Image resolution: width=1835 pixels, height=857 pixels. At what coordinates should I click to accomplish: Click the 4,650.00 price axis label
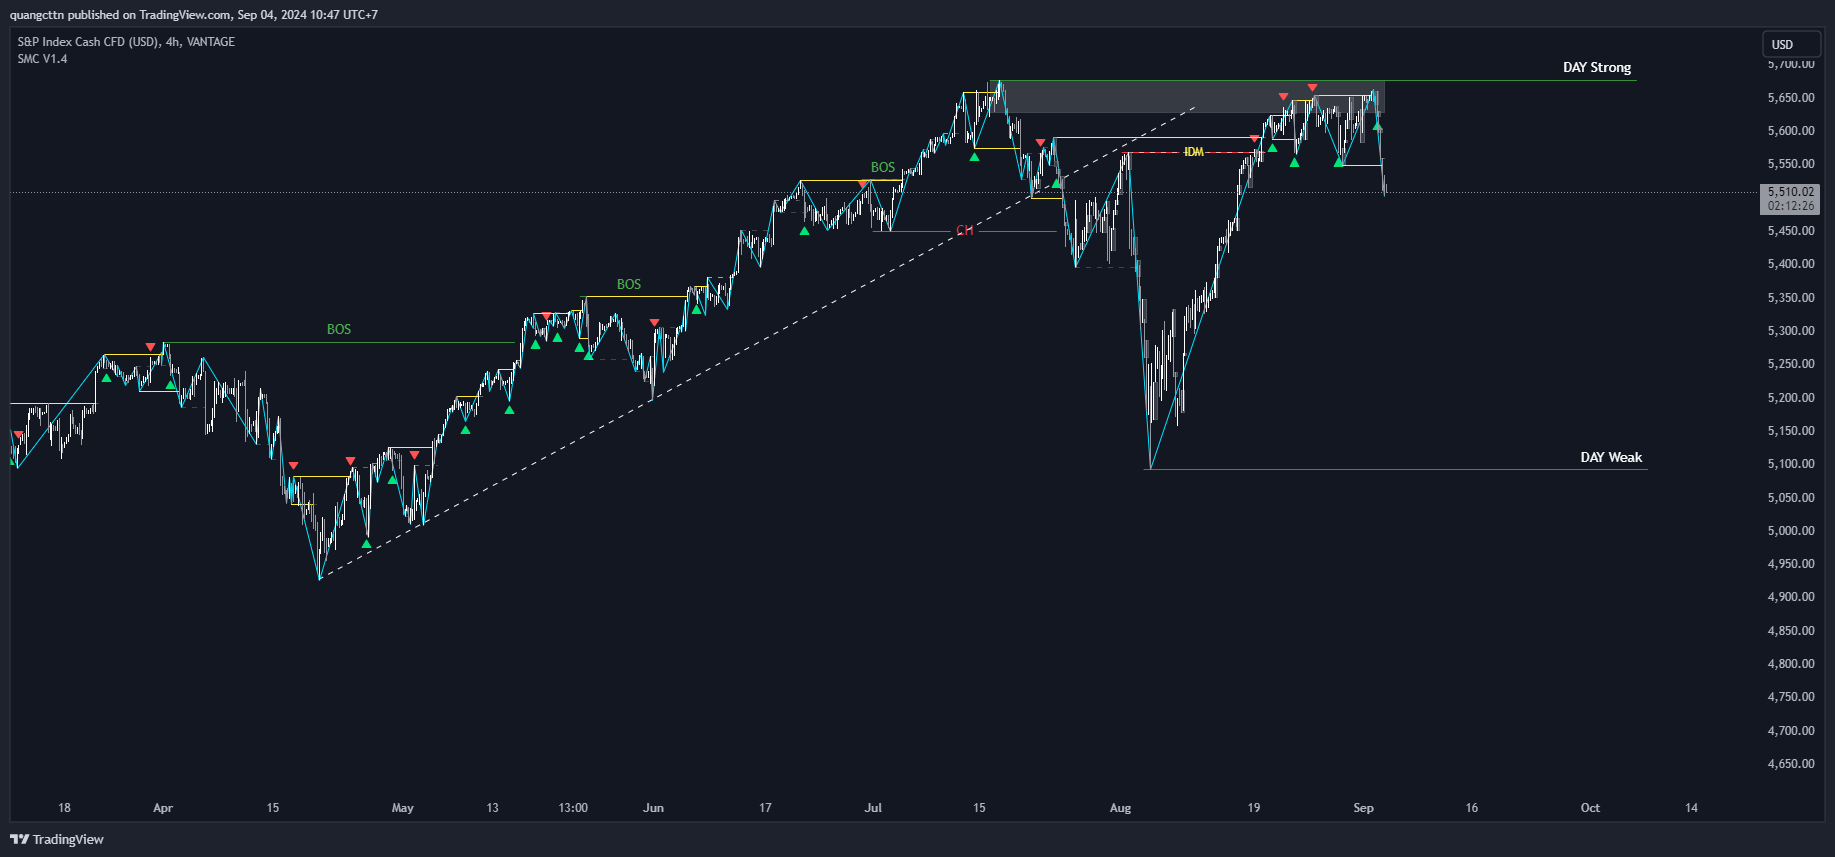pyautogui.click(x=1790, y=764)
